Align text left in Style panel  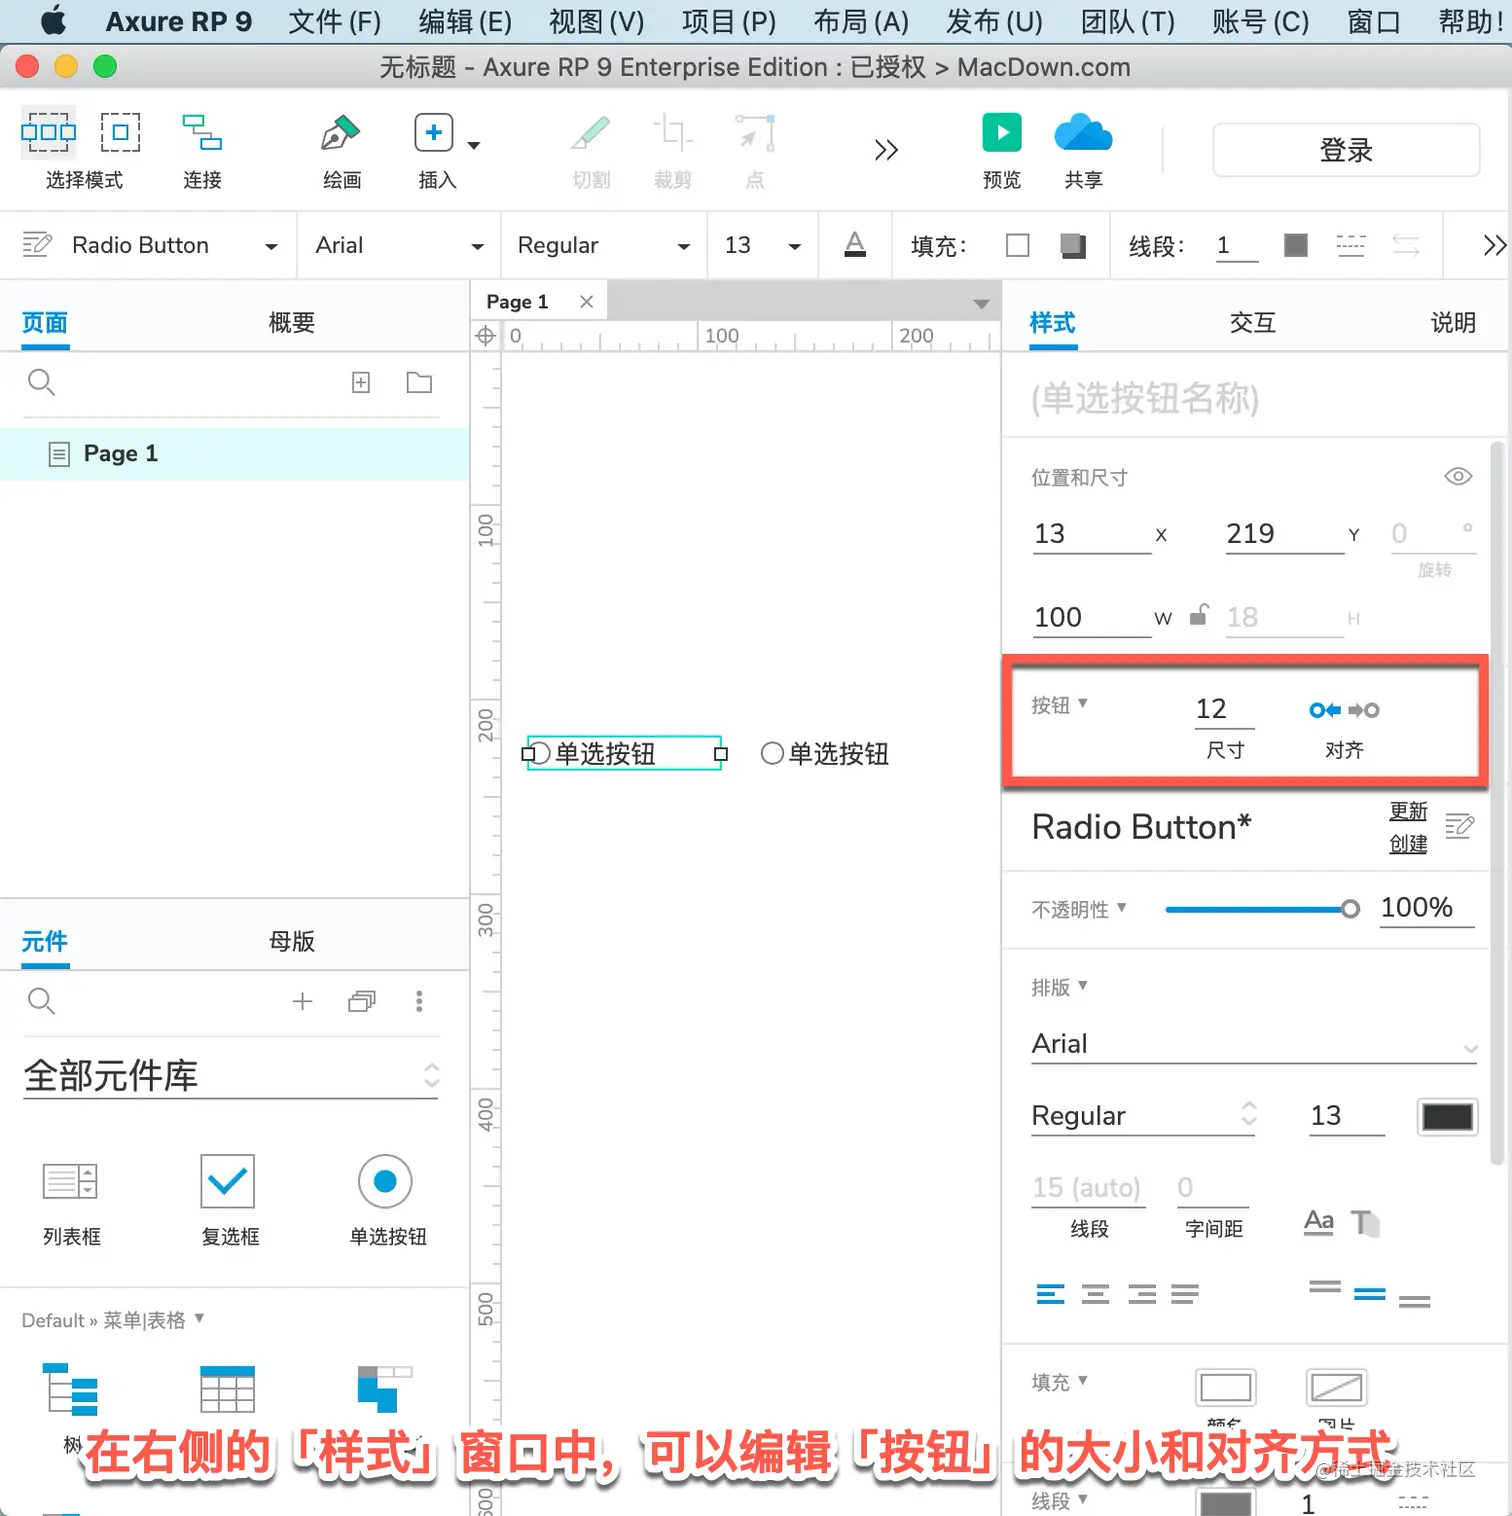click(x=1050, y=1295)
